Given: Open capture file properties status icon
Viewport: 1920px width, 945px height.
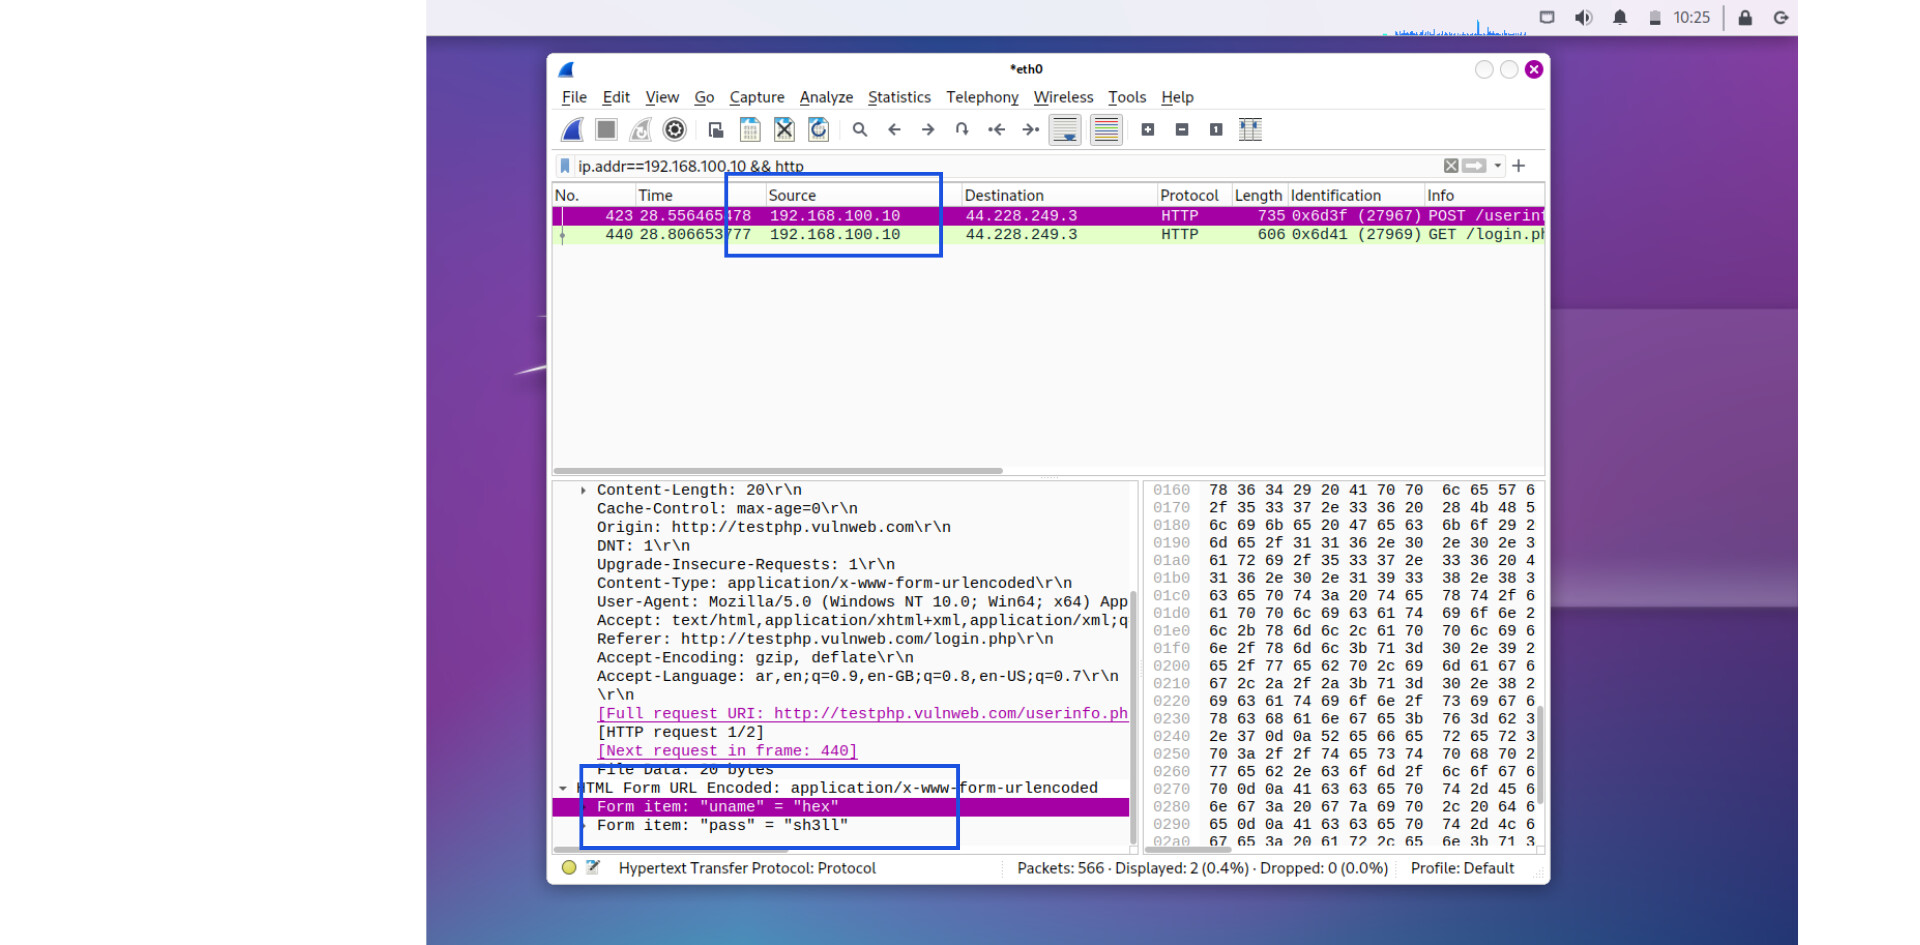Looking at the screenshot, I should [x=593, y=868].
